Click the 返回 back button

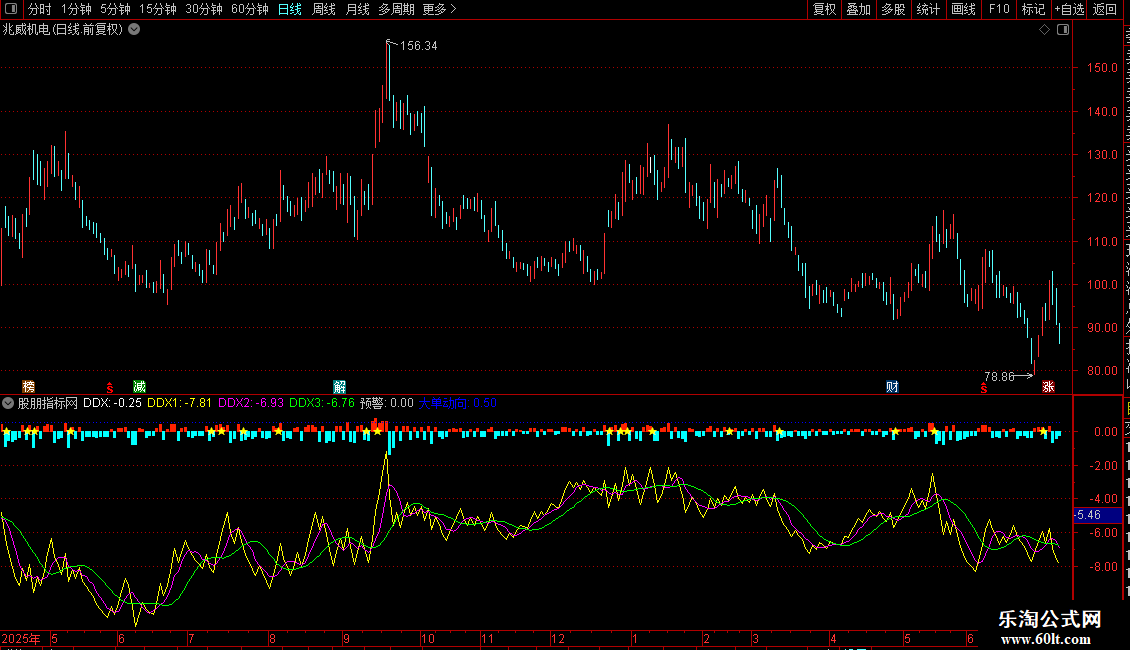(1105, 9)
